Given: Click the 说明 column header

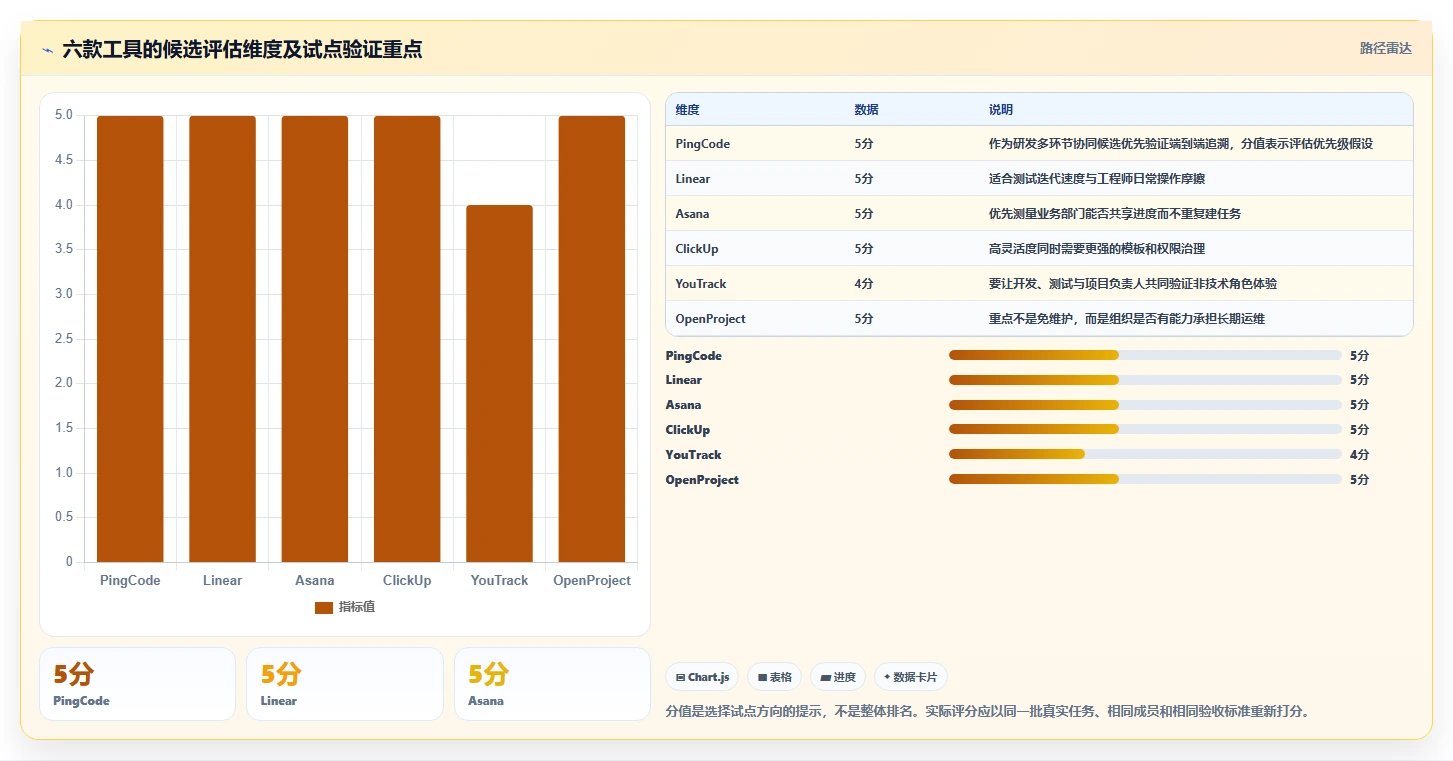Looking at the screenshot, I should coord(1001,109).
